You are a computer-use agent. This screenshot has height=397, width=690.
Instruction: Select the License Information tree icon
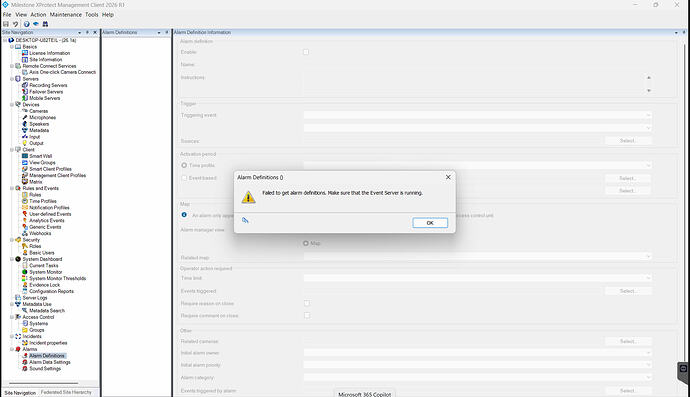click(x=25, y=53)
